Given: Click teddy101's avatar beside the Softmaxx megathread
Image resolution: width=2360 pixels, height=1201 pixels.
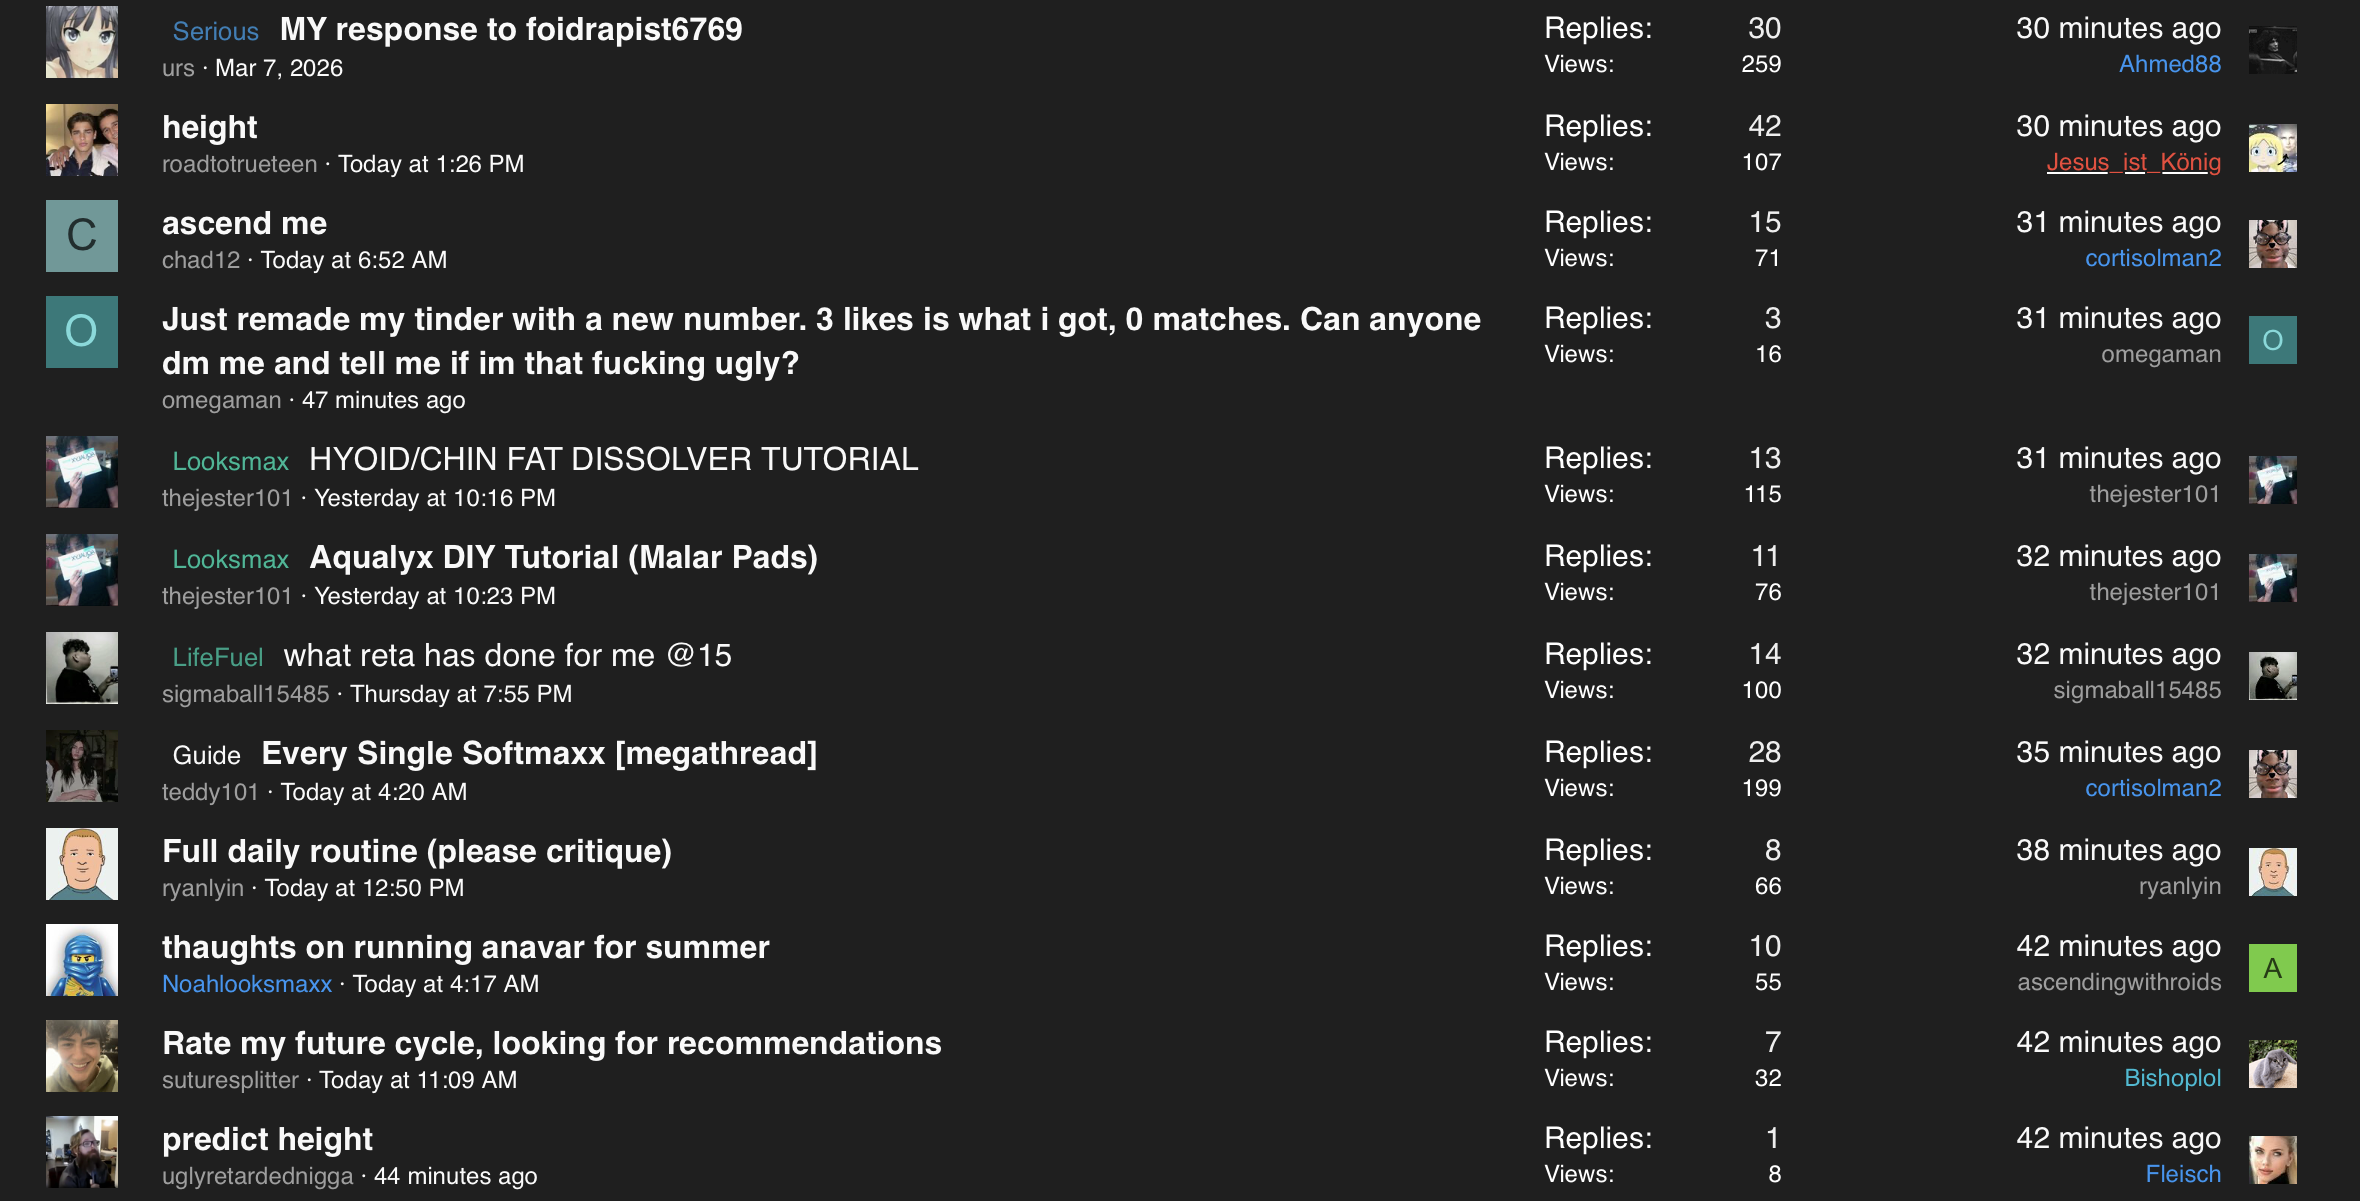Looking at the screenshot, I should 82,766.
